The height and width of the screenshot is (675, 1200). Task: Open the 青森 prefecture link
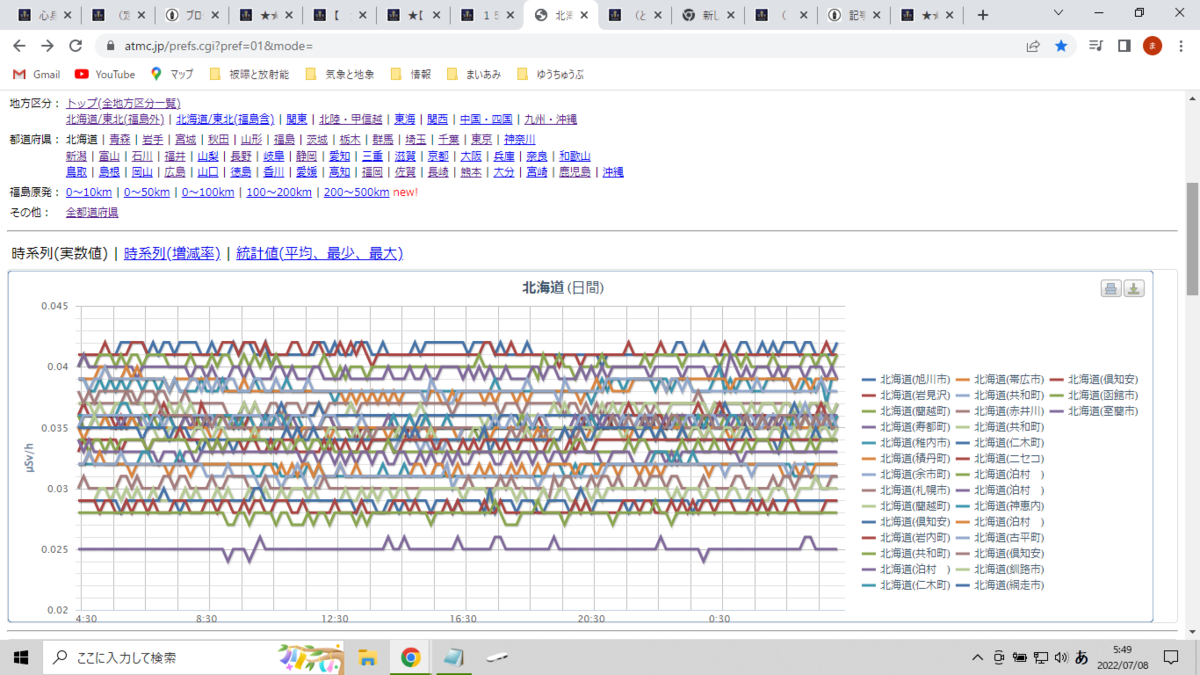(119, 140)
